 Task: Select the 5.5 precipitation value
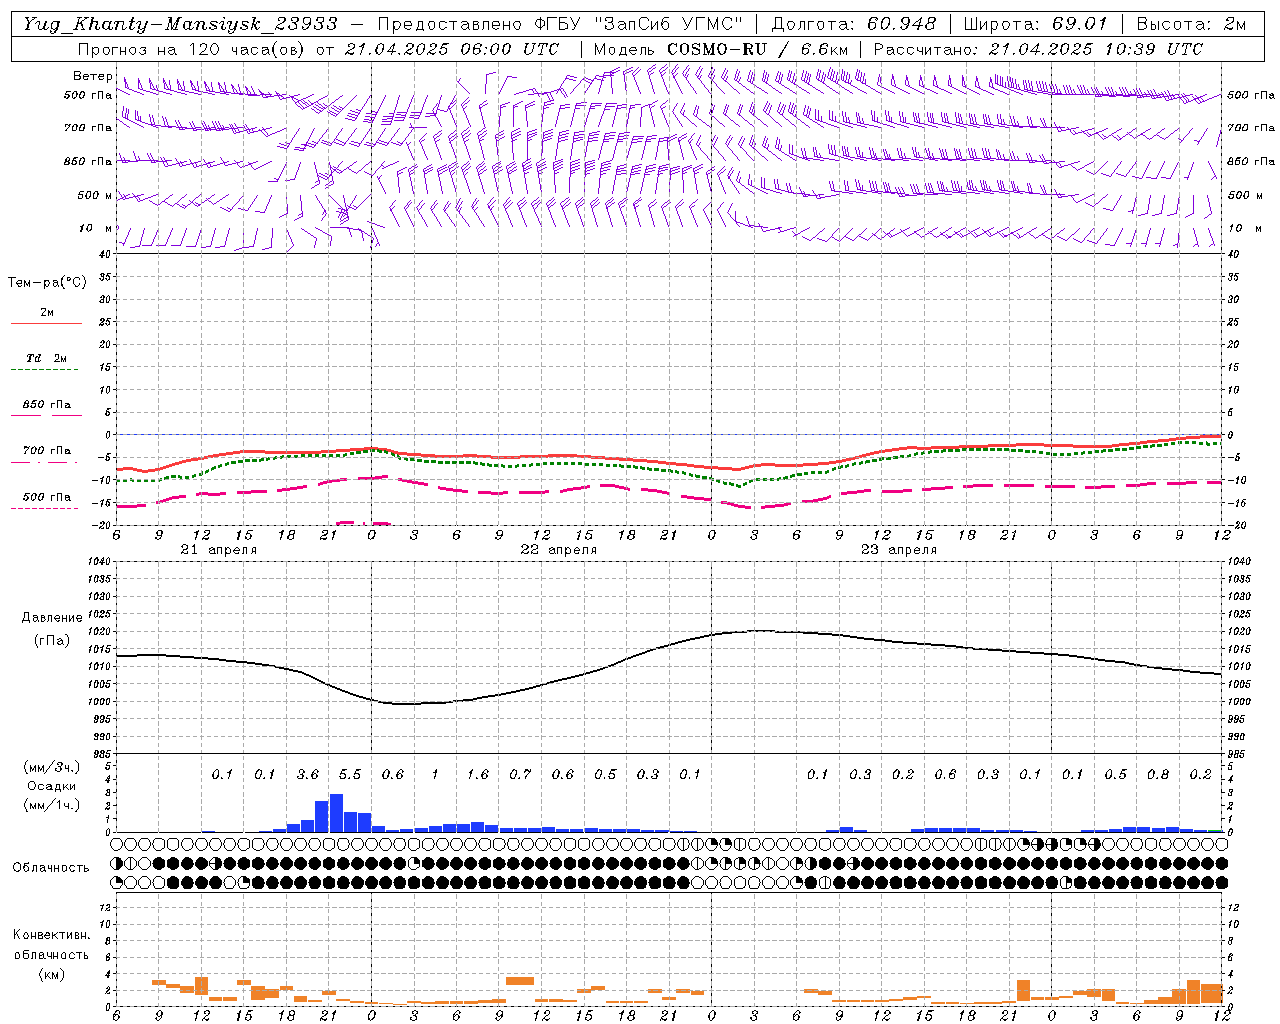tap(350, 775)
